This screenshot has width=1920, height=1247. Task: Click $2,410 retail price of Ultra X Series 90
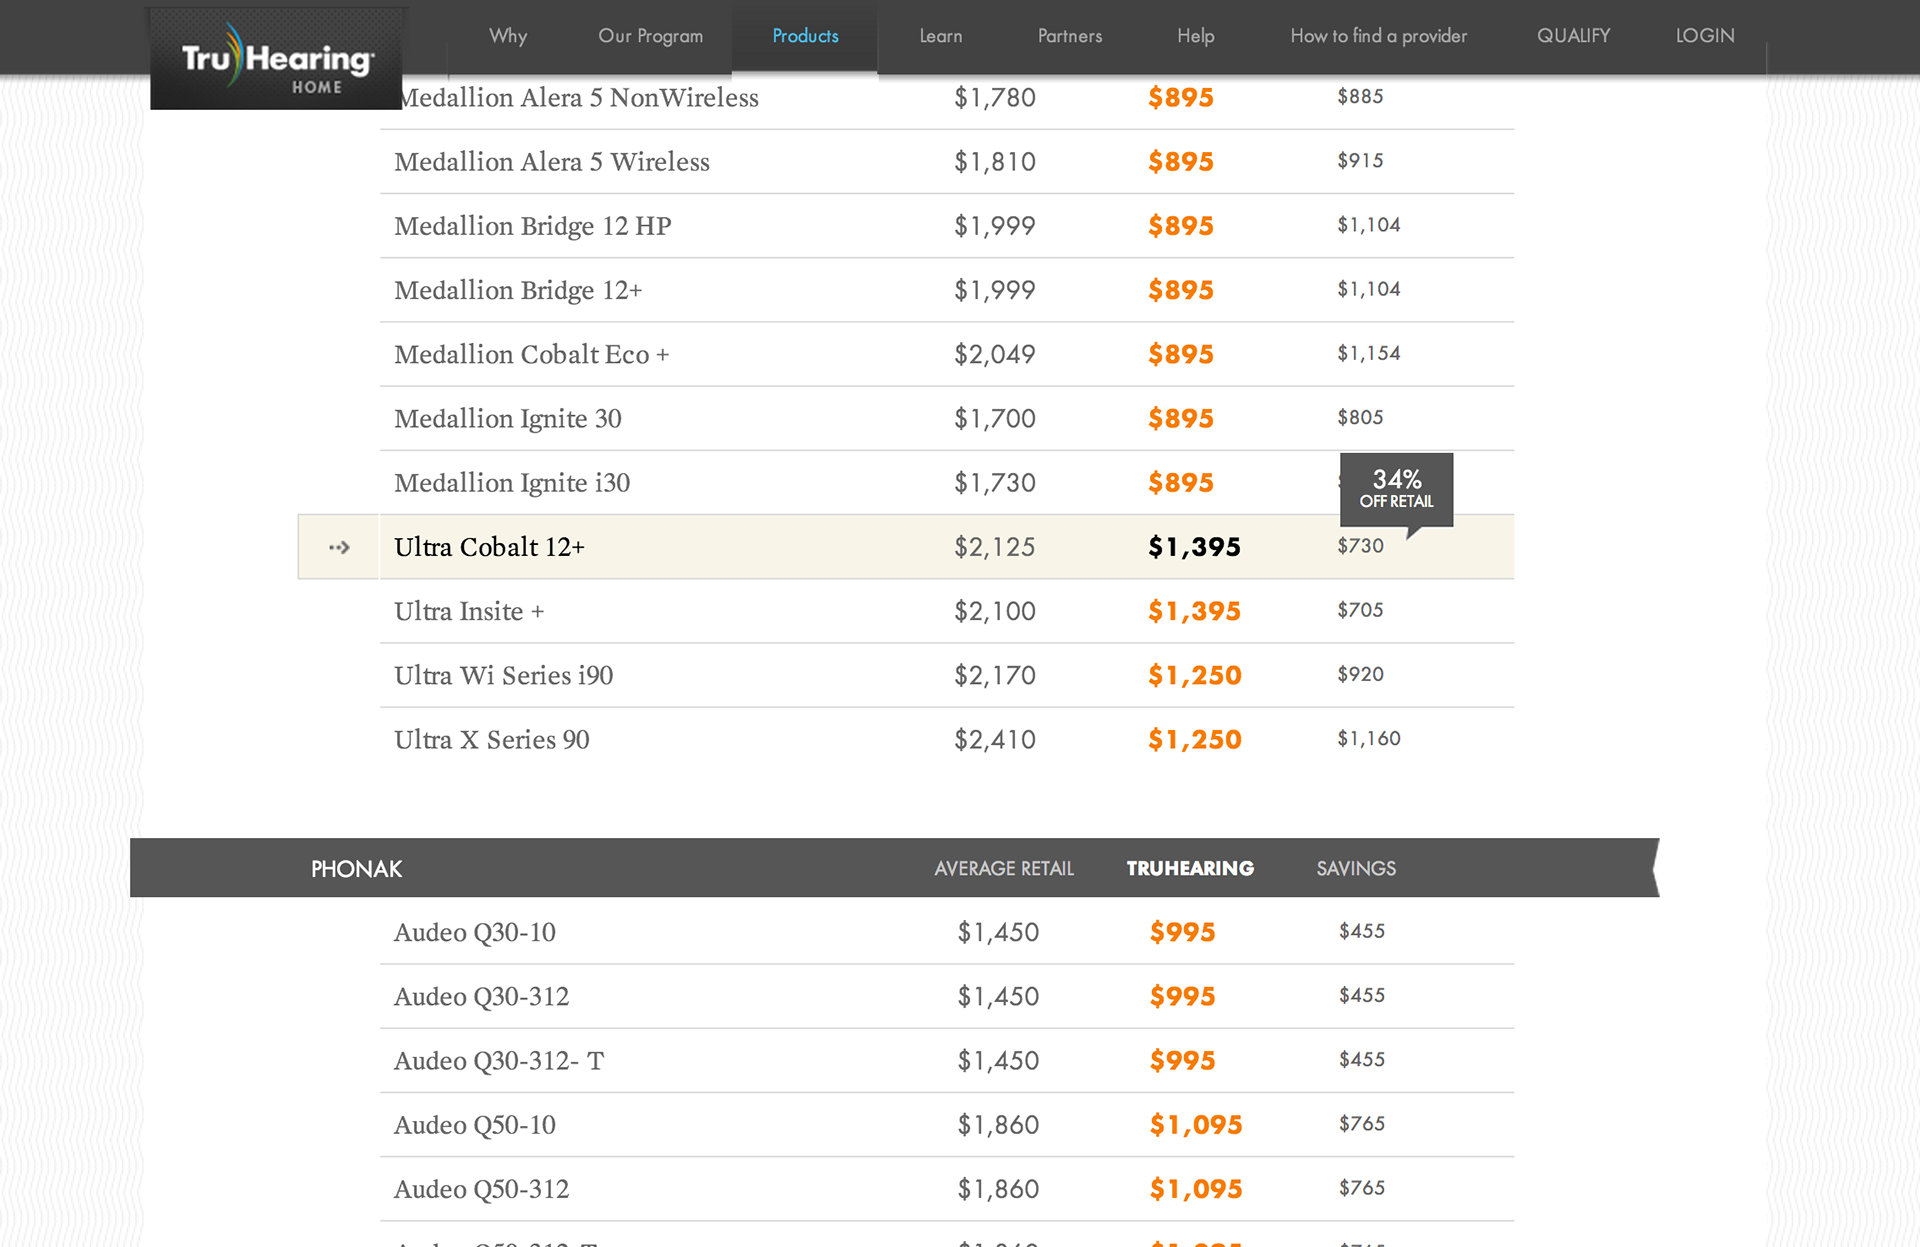click(995, 740)
